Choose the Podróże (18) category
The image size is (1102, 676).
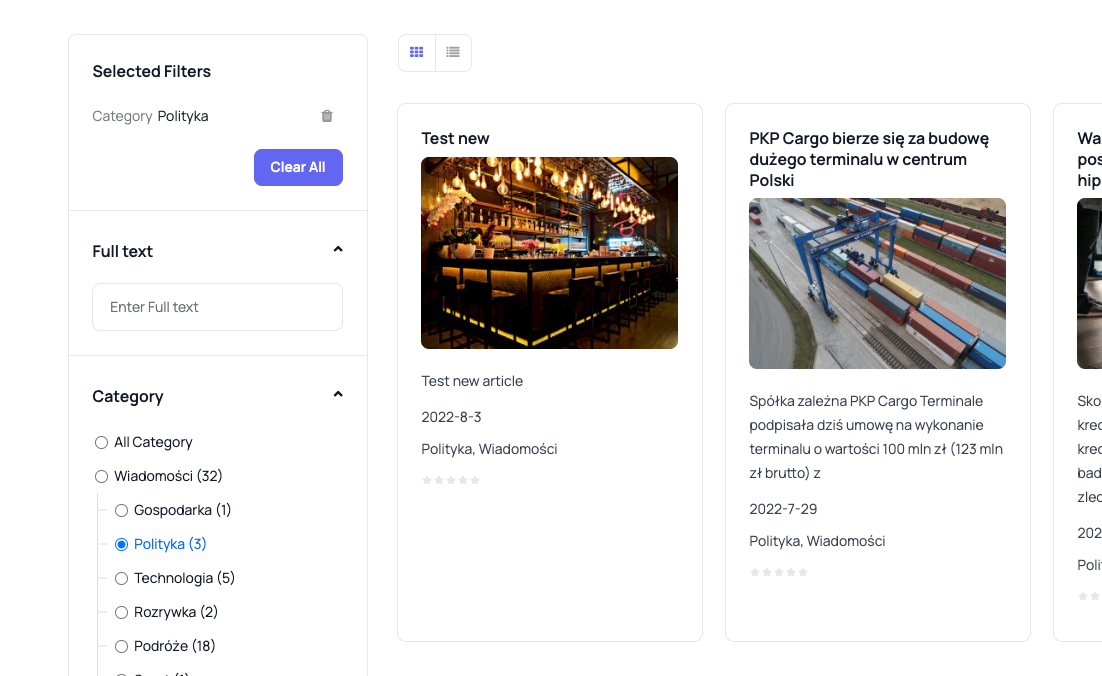(x=122, y=646)
